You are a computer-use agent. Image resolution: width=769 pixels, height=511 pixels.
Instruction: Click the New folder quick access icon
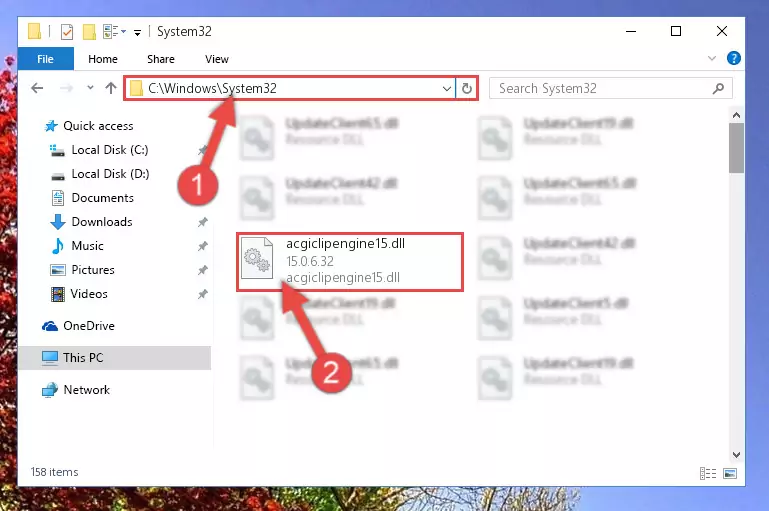[x=89, y=32]
